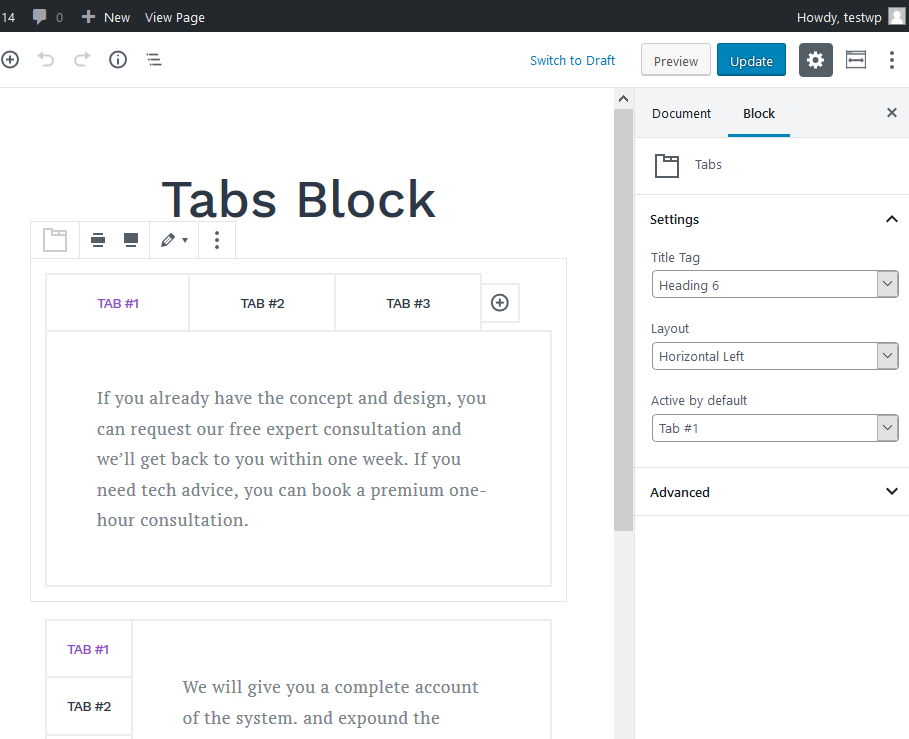Open the block's more options menu
Viewport: 909px width, 739px height.
217,240
